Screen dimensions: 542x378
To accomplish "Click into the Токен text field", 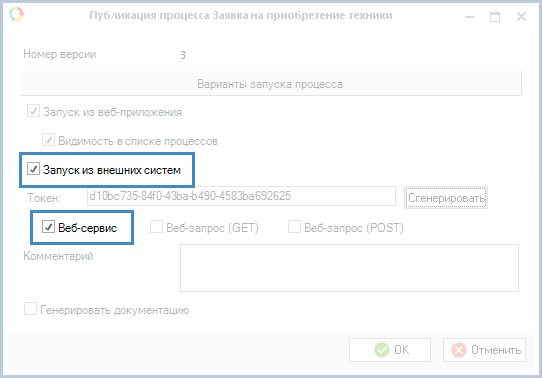I will point(241,196).
